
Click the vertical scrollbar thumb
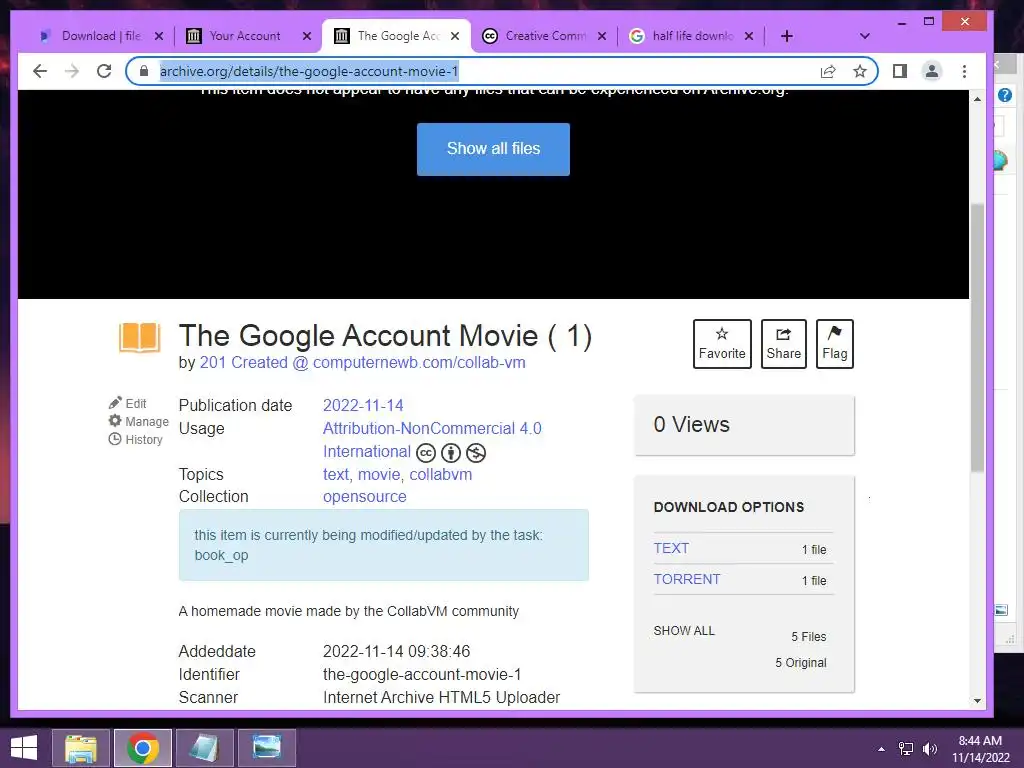click(977, 337)
